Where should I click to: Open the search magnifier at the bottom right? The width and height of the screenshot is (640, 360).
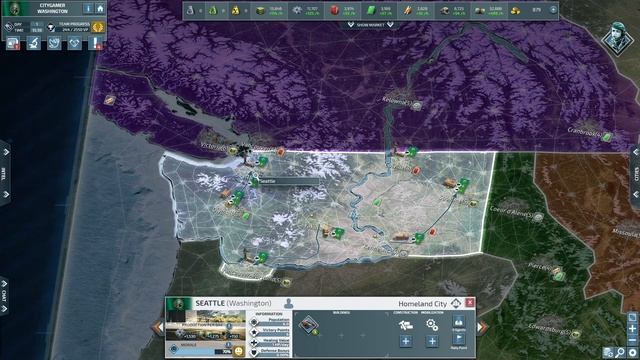tap(620, 352)
